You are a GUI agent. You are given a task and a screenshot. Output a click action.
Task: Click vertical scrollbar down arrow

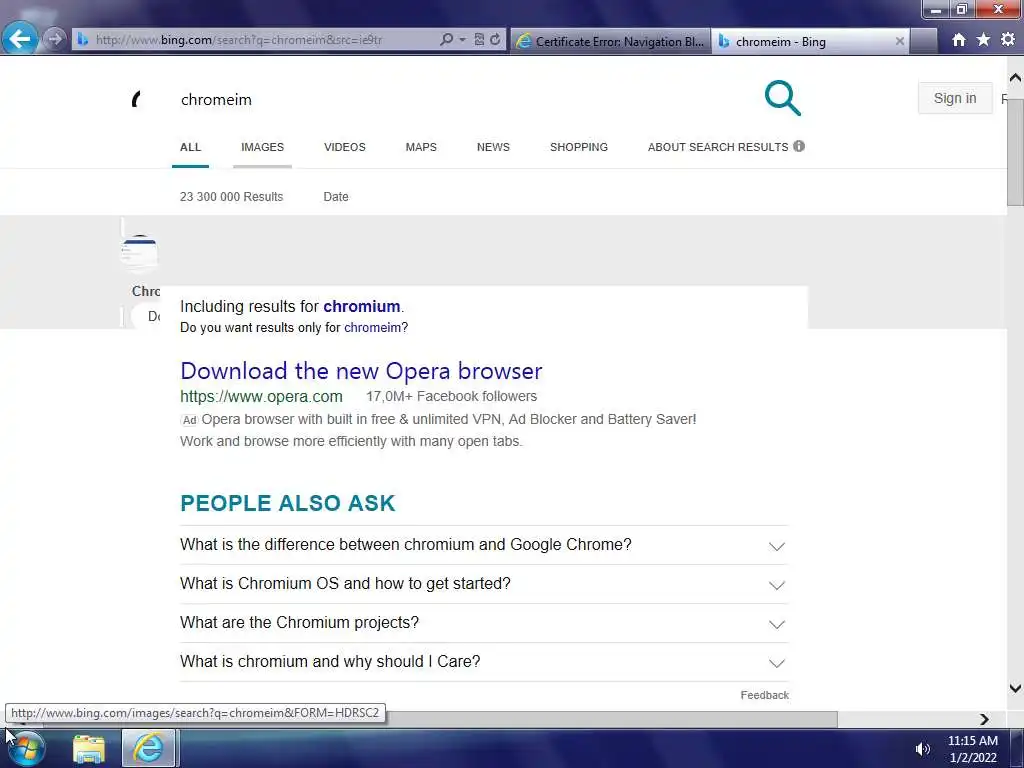(1015, 688)
